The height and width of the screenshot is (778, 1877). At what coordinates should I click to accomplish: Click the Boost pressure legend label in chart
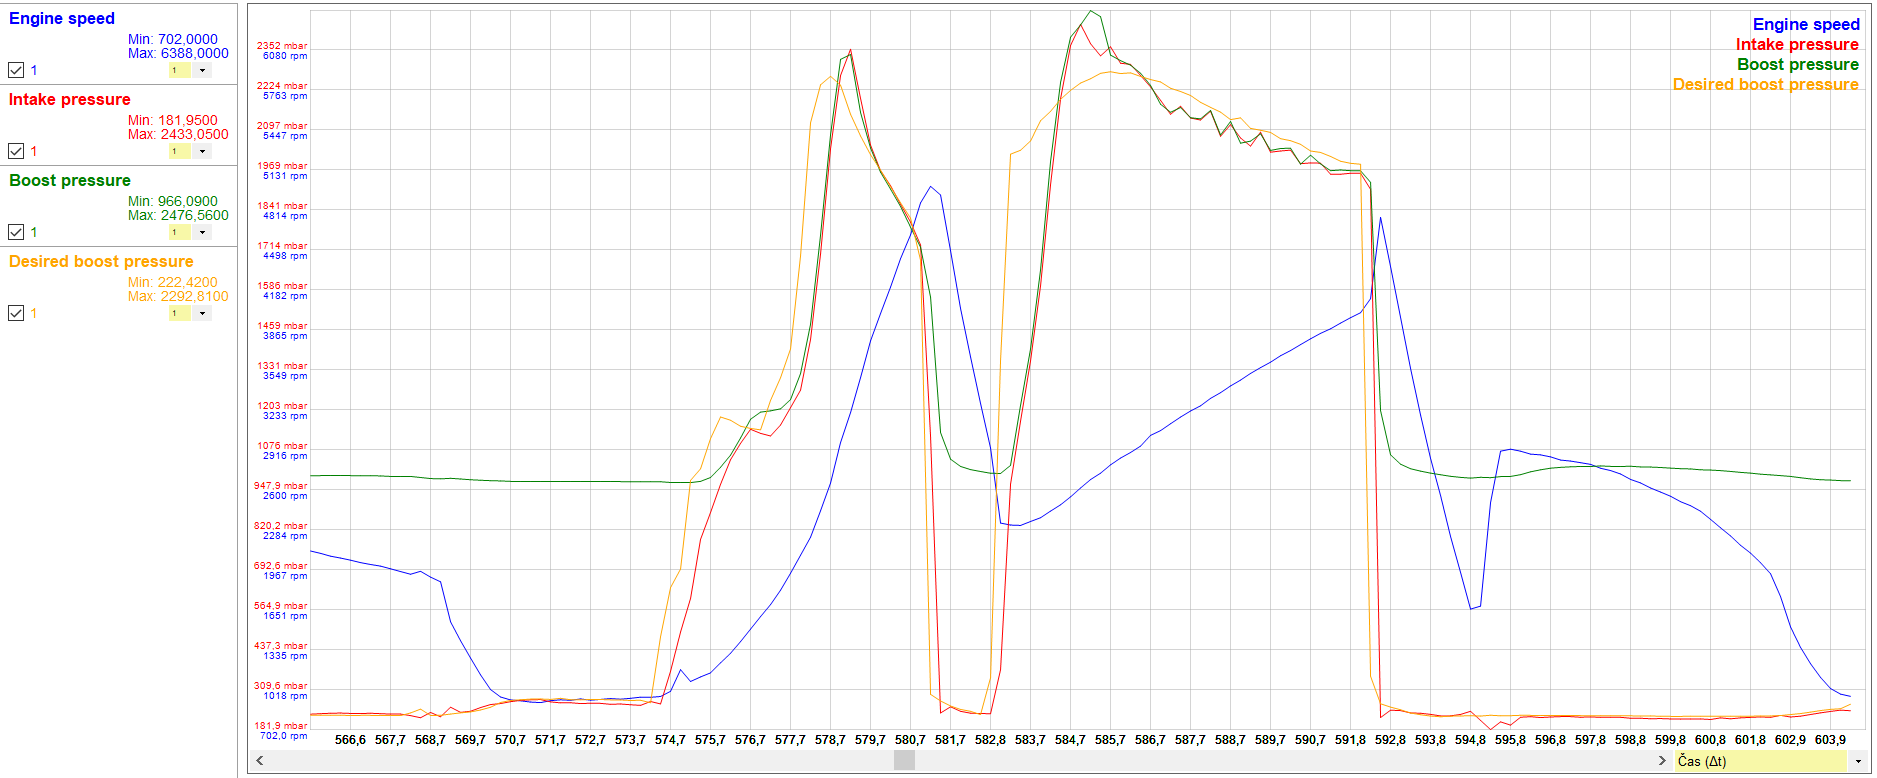tap(1797, 64)
